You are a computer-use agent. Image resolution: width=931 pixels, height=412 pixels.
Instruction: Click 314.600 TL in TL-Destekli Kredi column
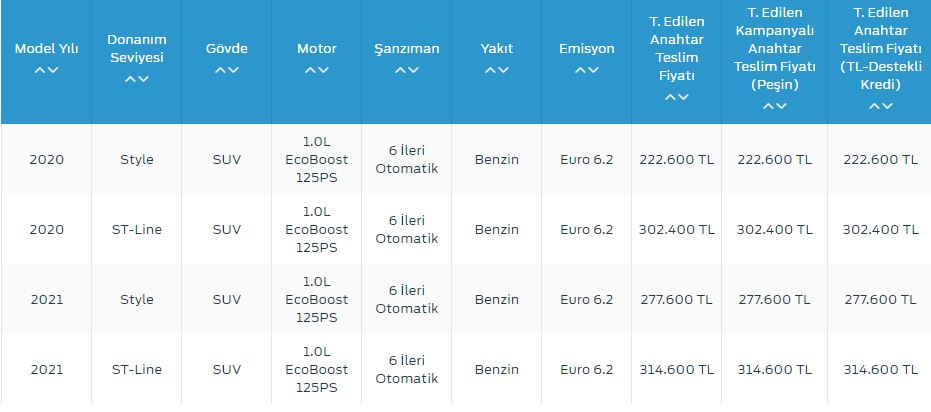click(880, 369)
